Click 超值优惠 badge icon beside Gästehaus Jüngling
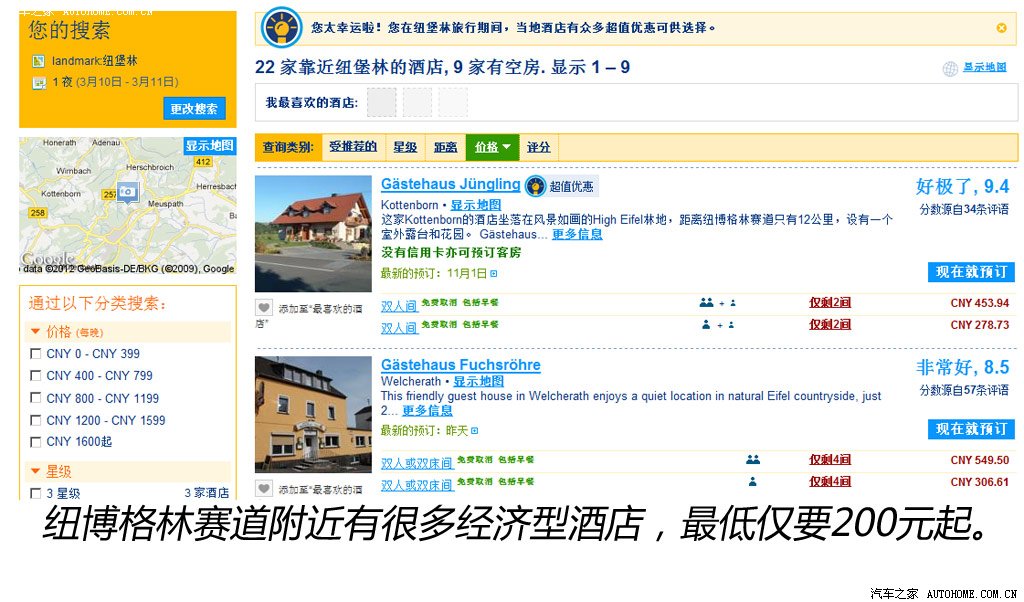Viewport: 1024px width, 602px height. [x=536, y=186]
